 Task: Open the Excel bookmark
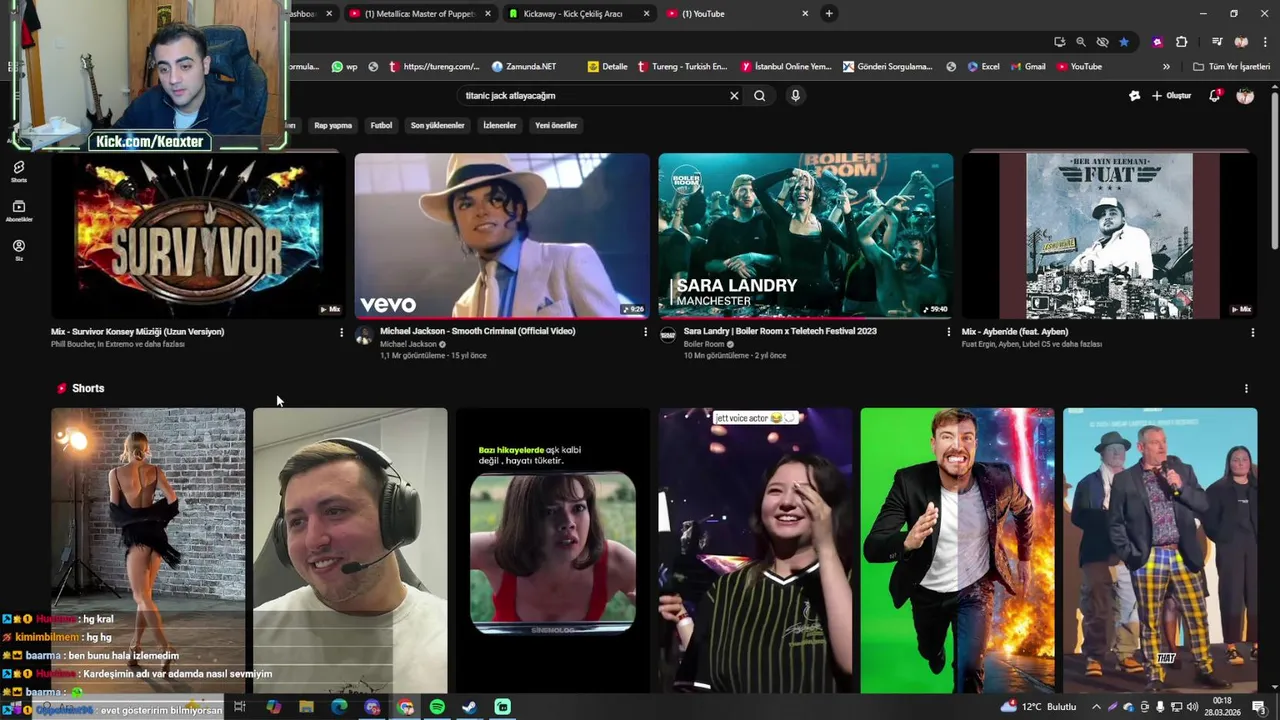(983, 67)
